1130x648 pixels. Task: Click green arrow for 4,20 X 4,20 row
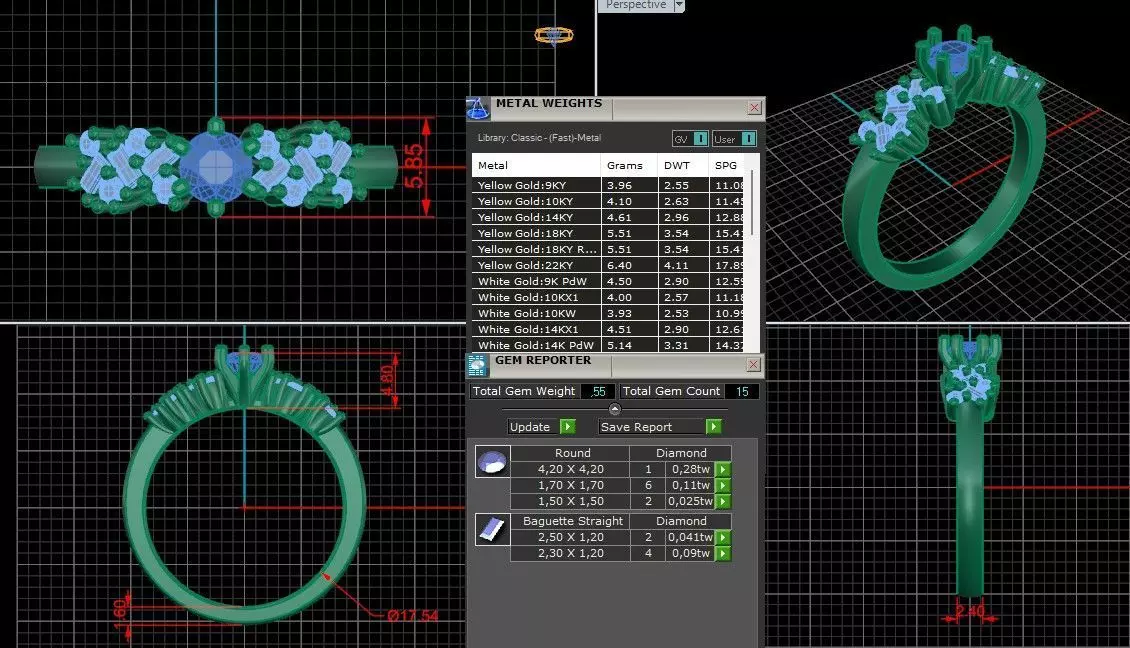[723, 469]
